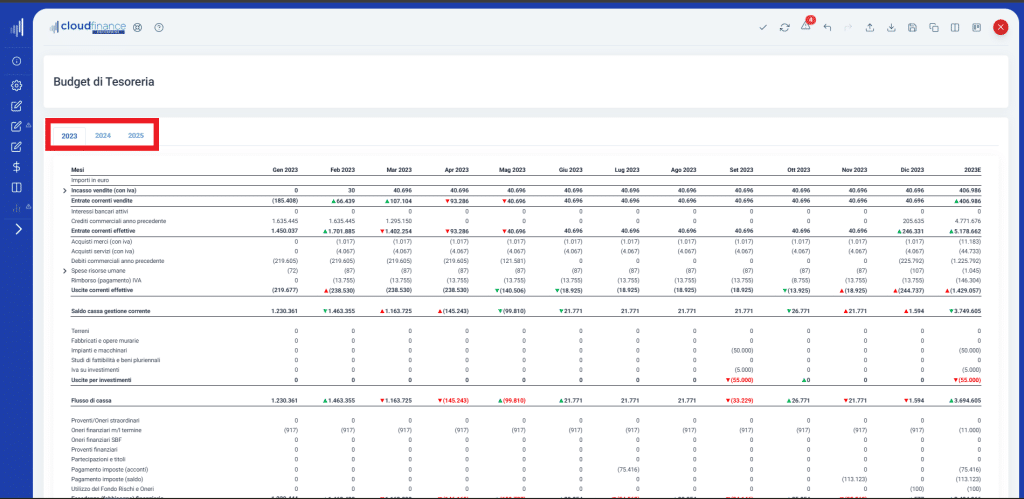1024x499 pixels.
Task: Expand the Spese risorse umane row
Action: (65, 271)
